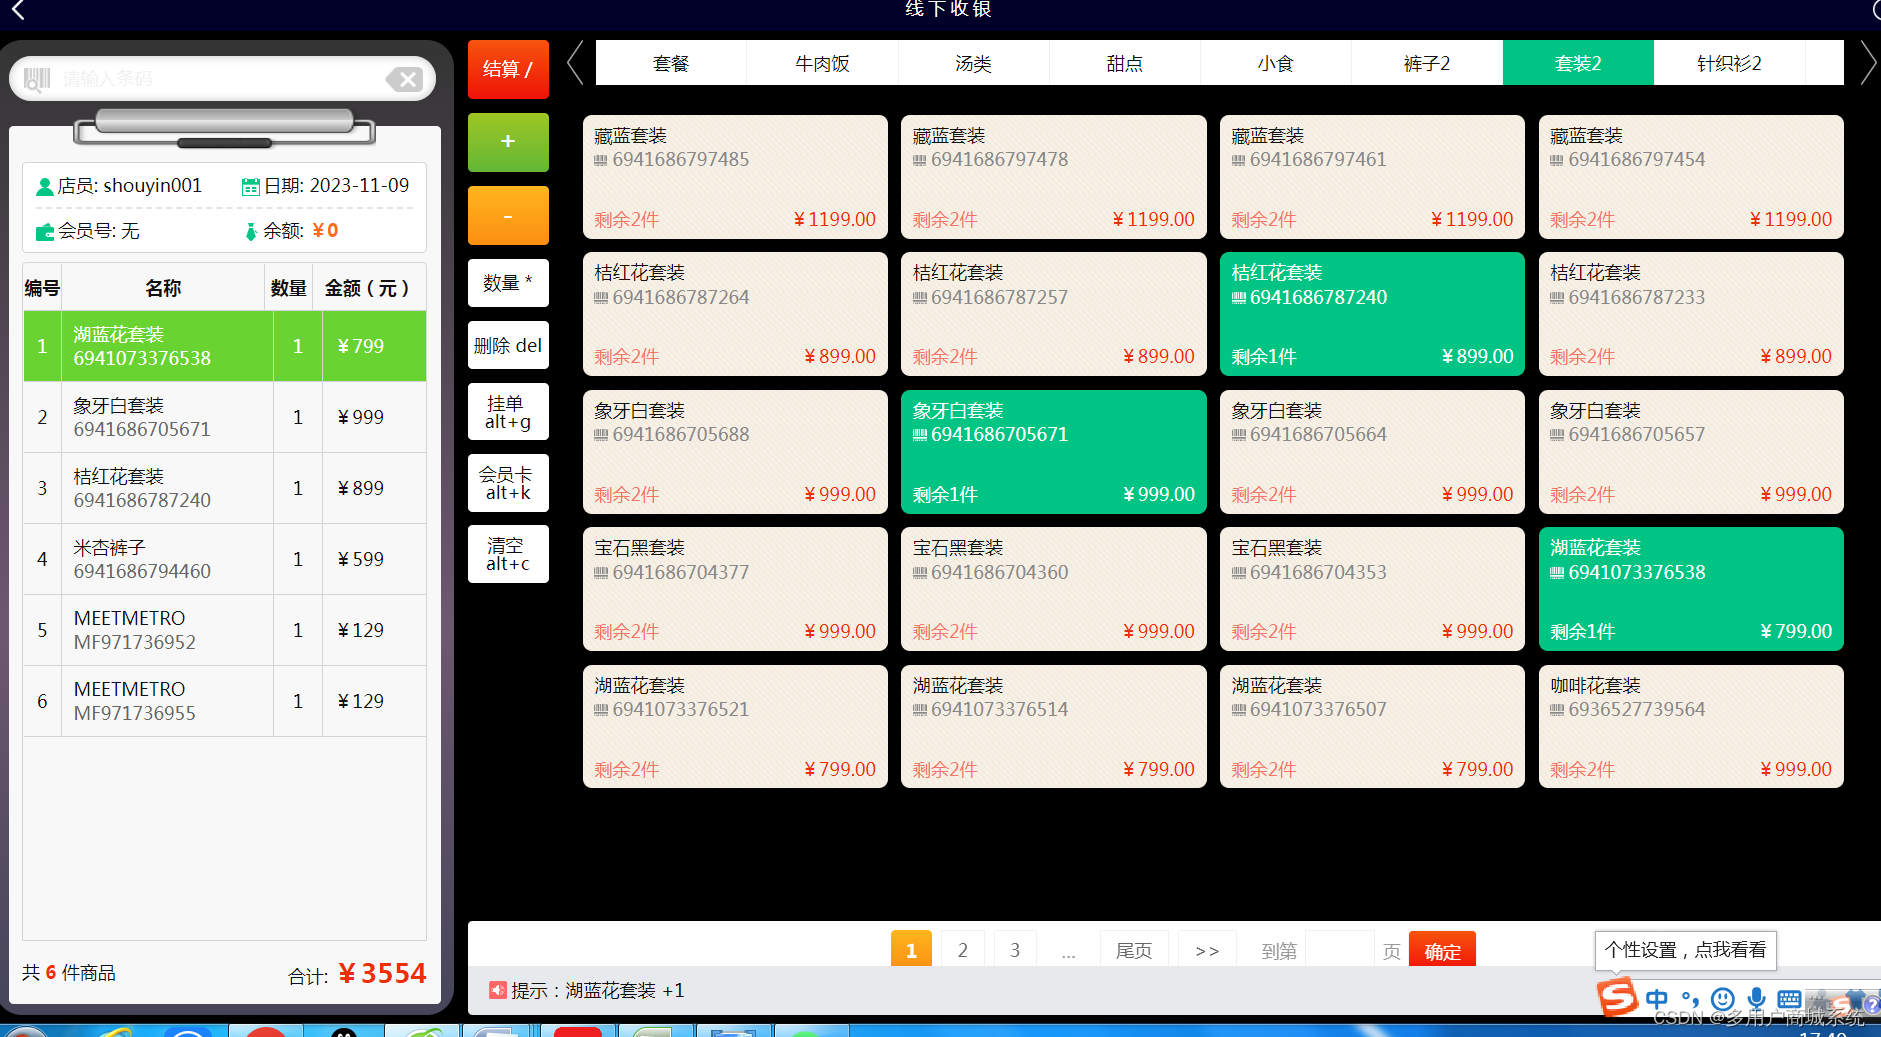The height and width of the screenshot is (1037, 1881).
Task: Select cart row 1 湖蓝花套装
Action: tap(225, 346)
